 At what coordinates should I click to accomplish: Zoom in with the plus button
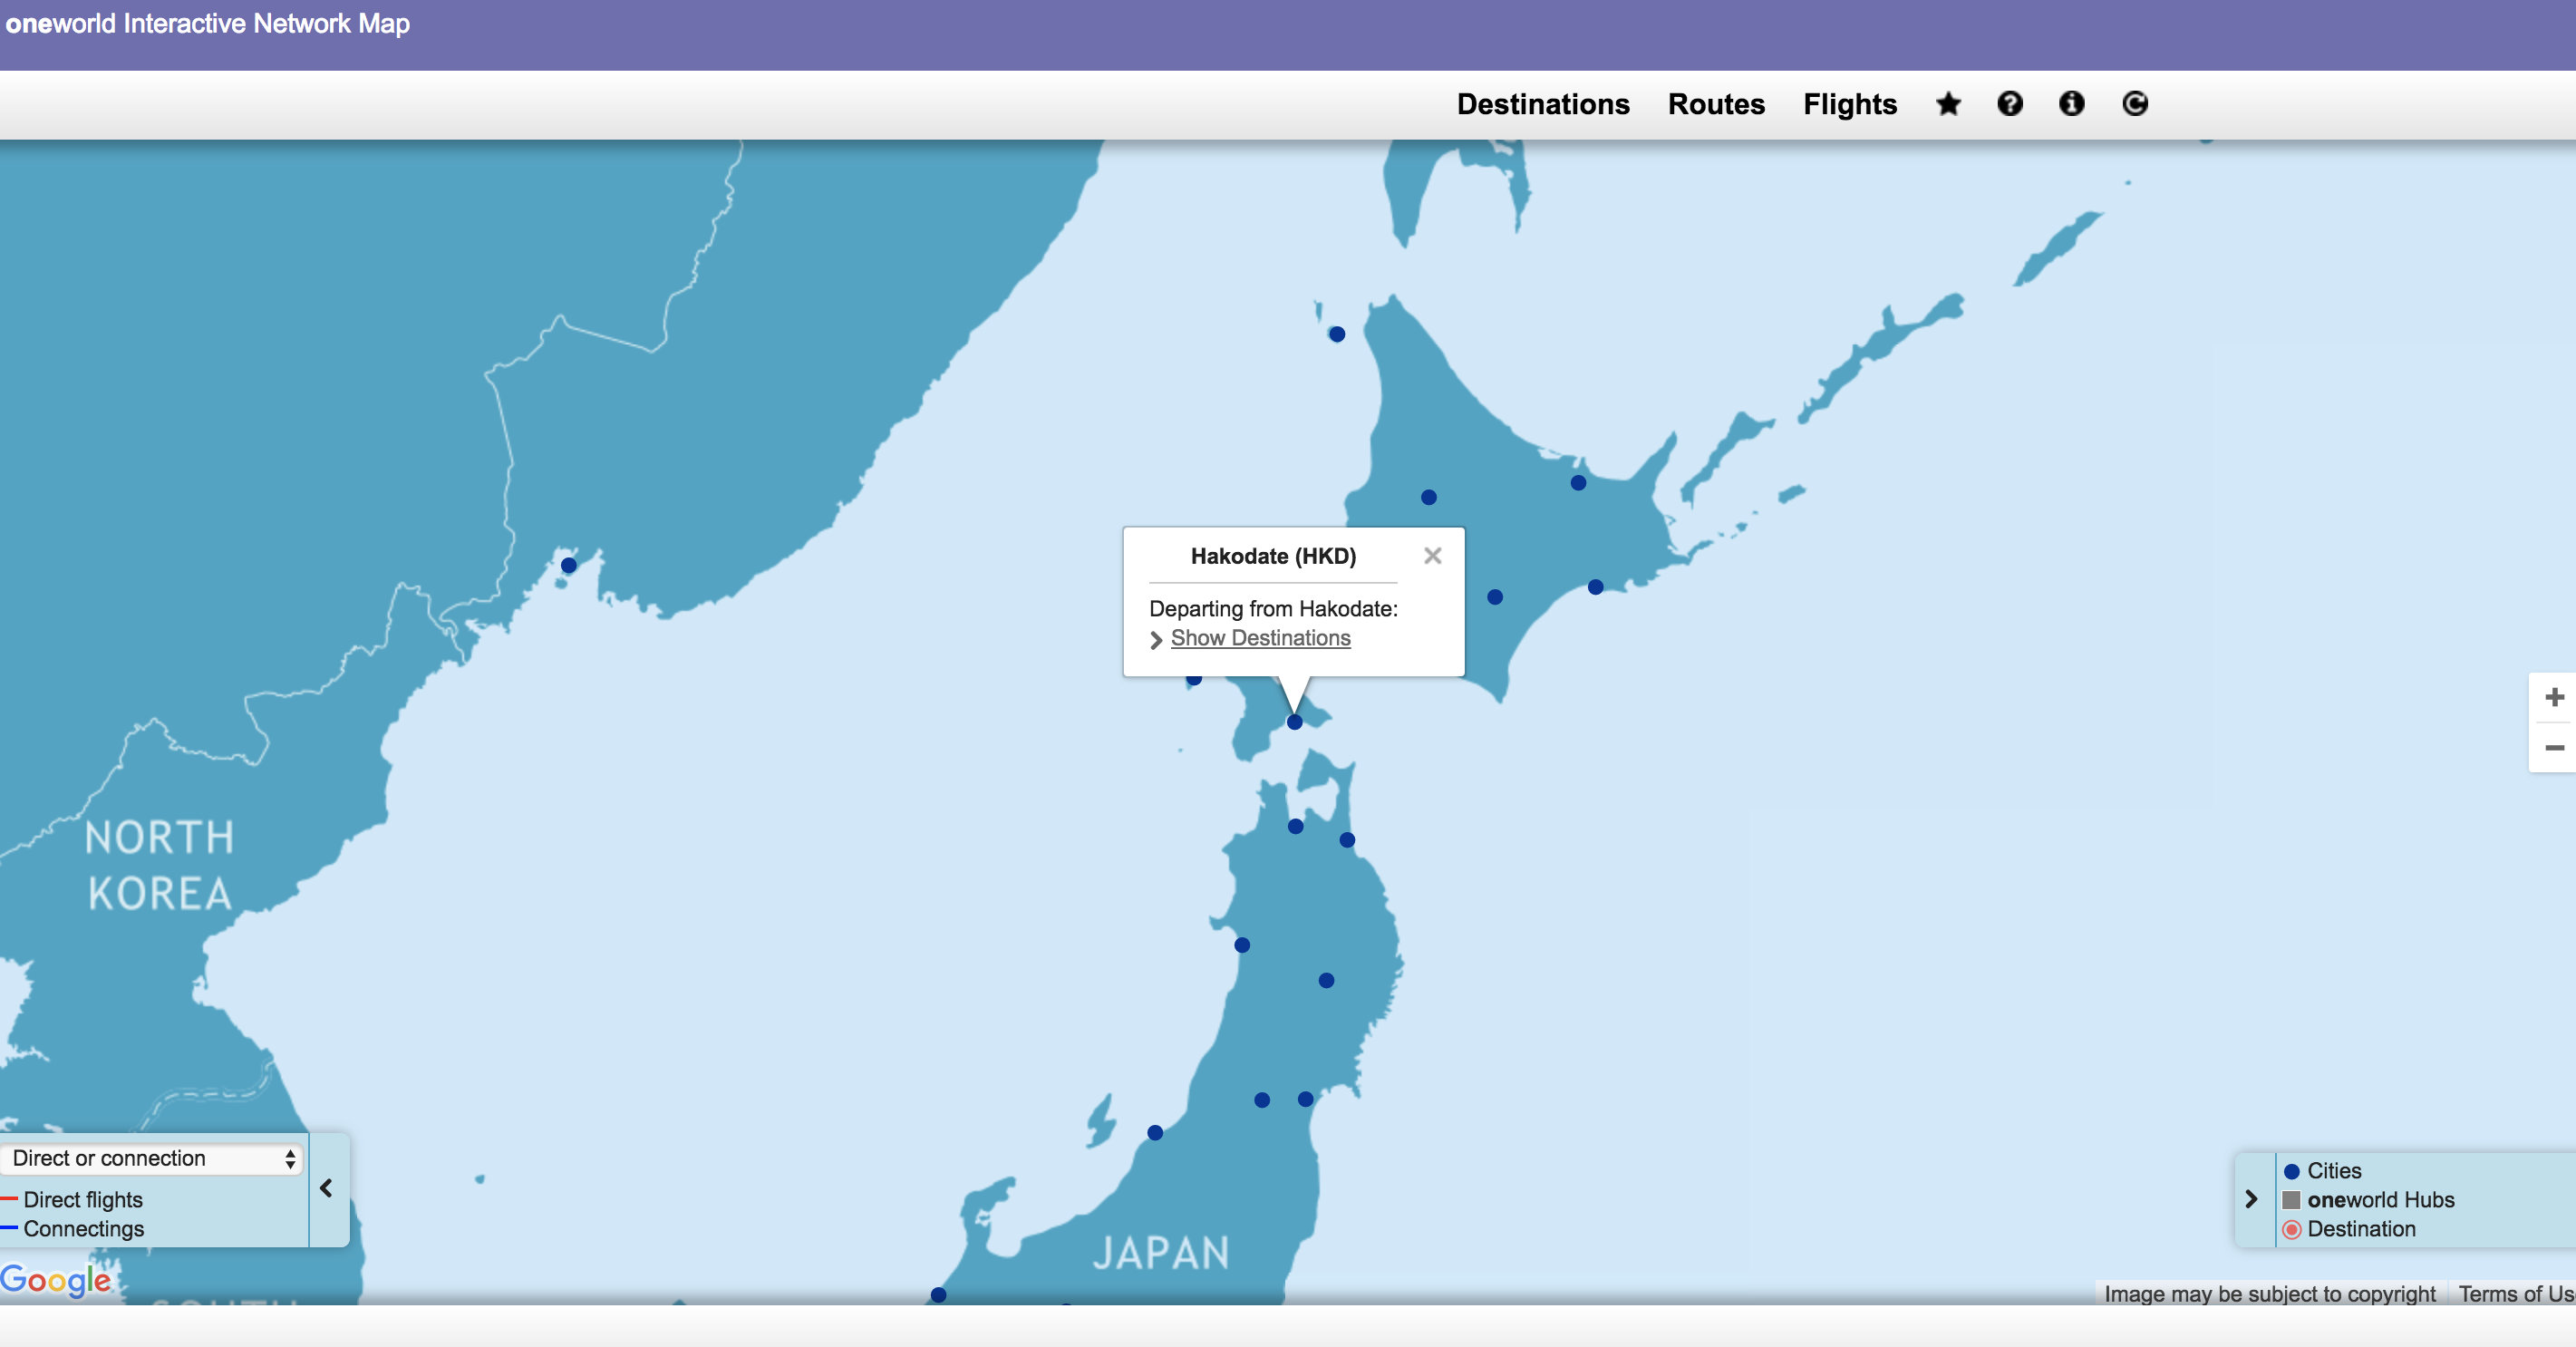pyautogui.click(x=2554, y=697)
